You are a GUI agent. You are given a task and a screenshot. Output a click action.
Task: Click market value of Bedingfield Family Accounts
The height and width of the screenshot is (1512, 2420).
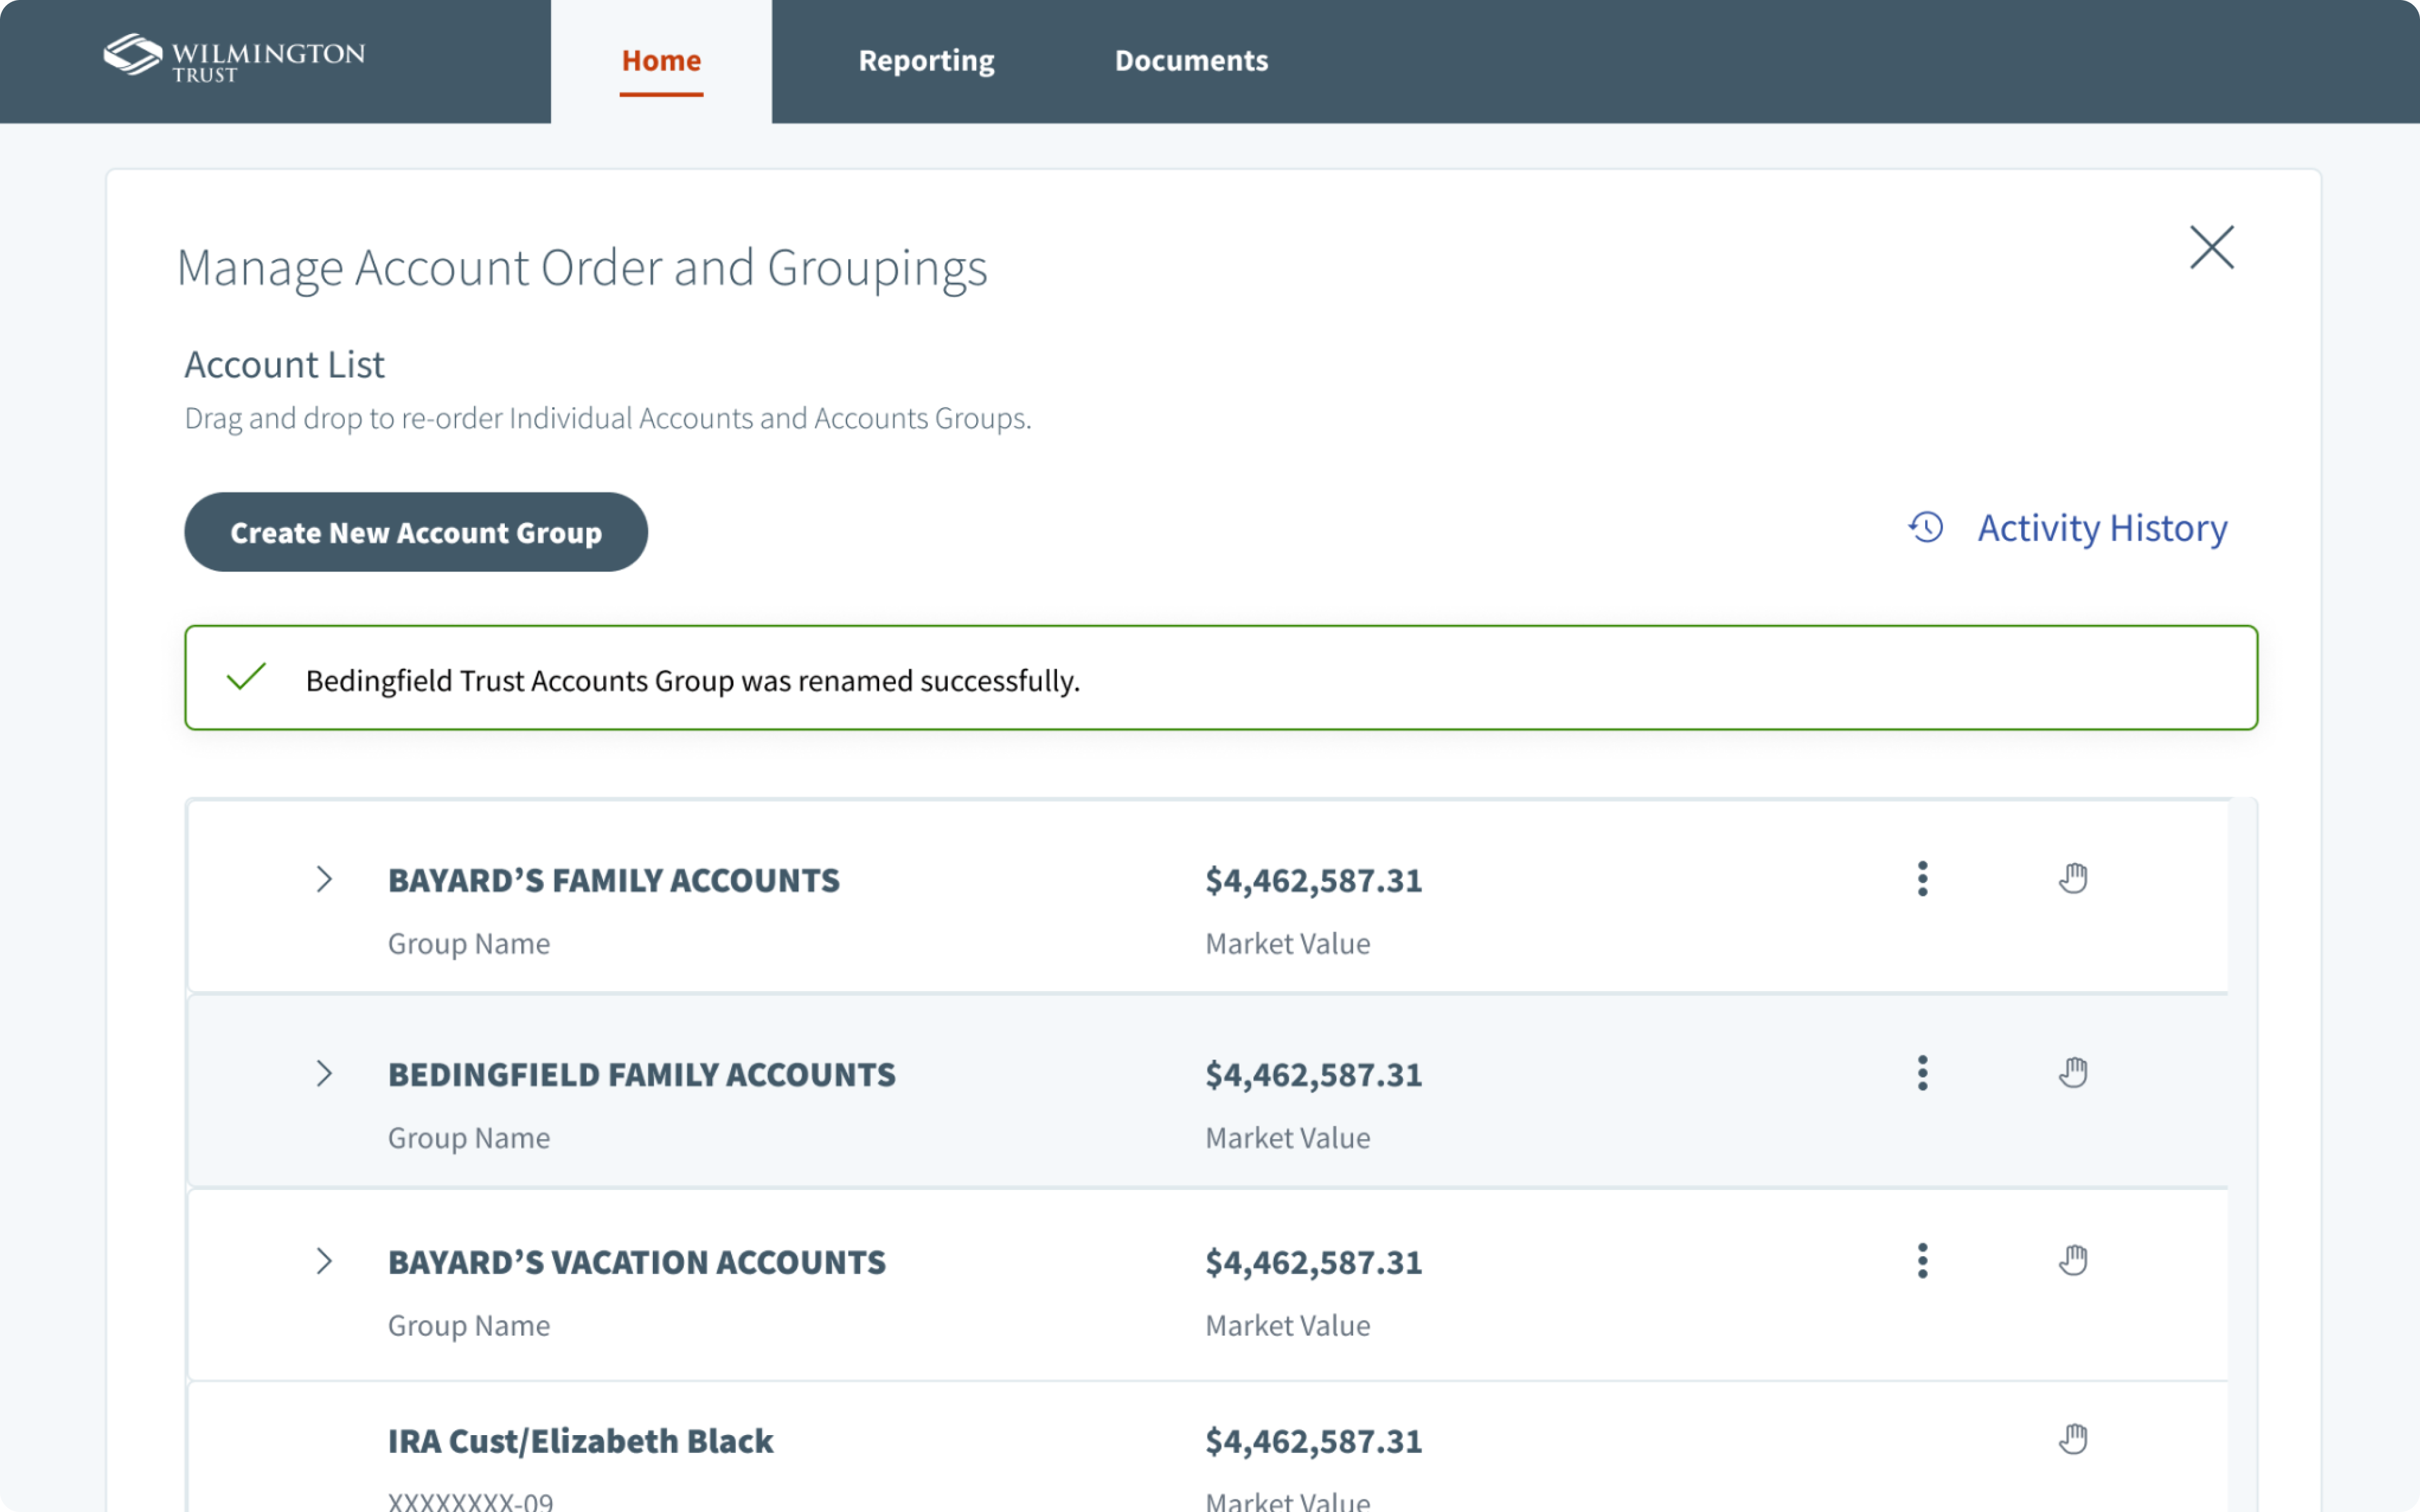pos(1313,1074)
